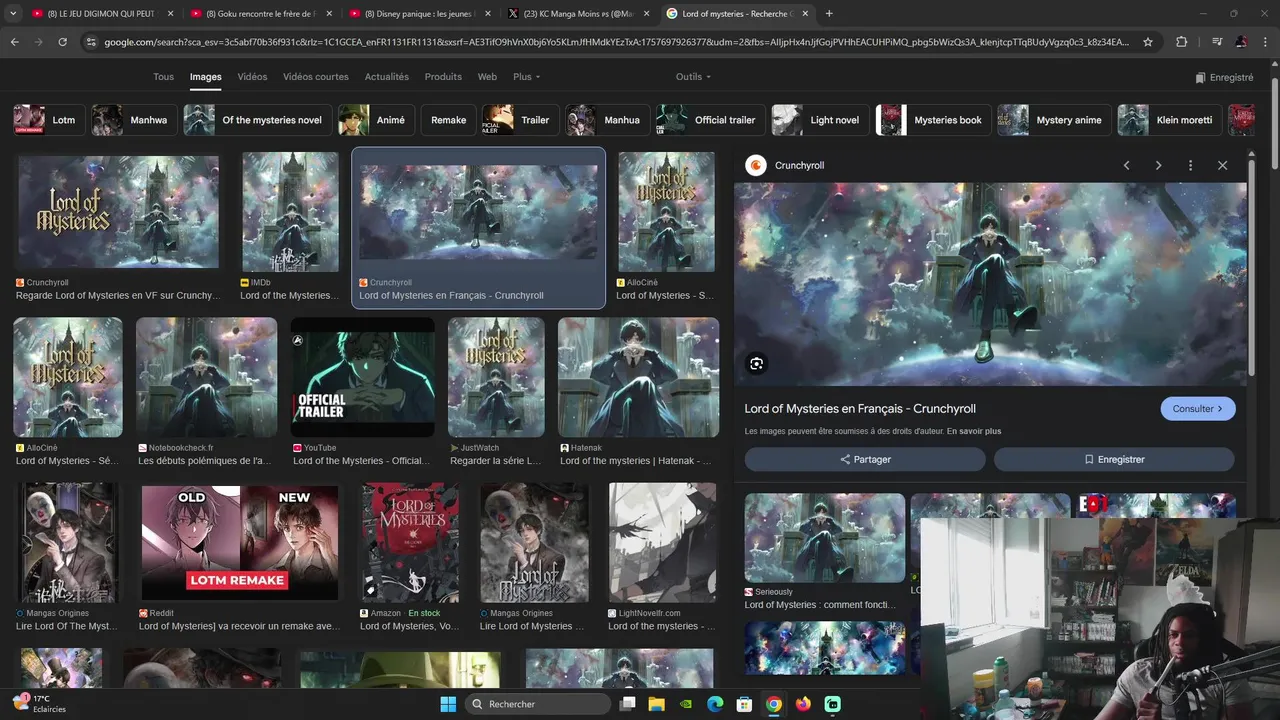Launch NVIDIA app from taskbar
Viewport: 1280px width, 720px height.
pos(686,704)
